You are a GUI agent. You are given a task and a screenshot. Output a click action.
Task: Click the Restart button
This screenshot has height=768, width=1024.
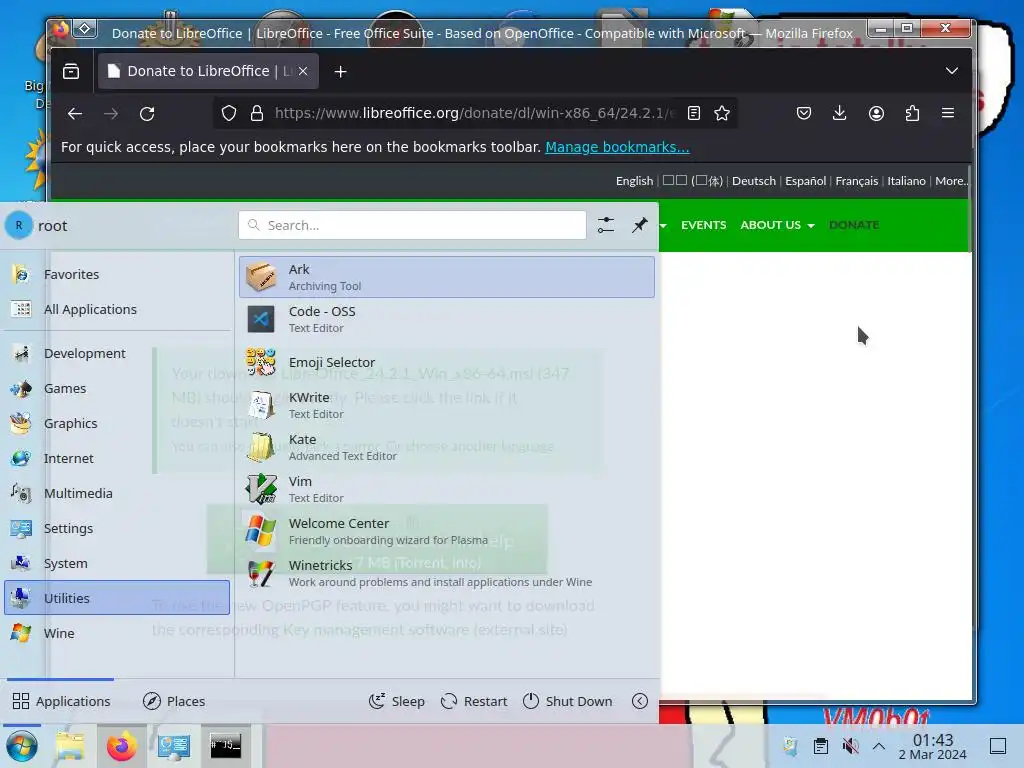click(474, 701)
